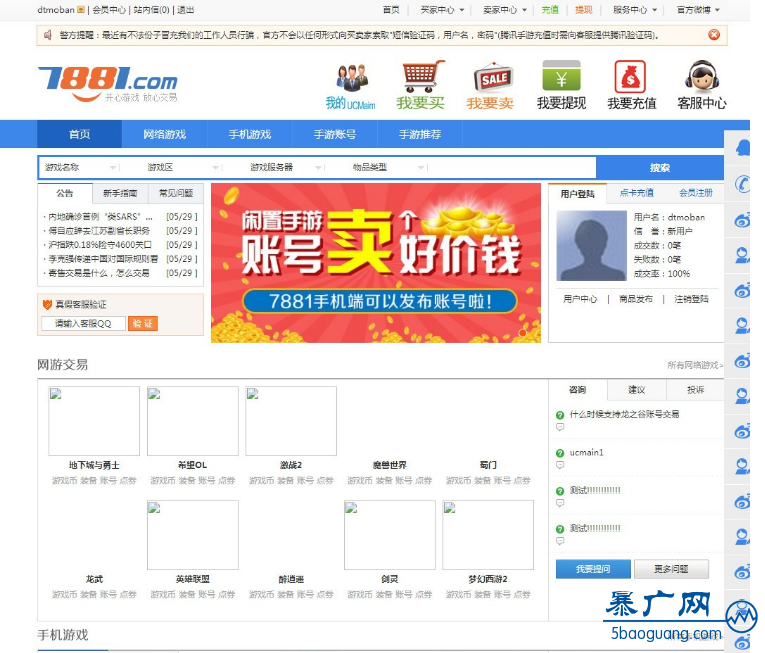765x653 pixels.
Task: Expand the 官方微博 dropdown menu
Action: click(x=698, y=10)
